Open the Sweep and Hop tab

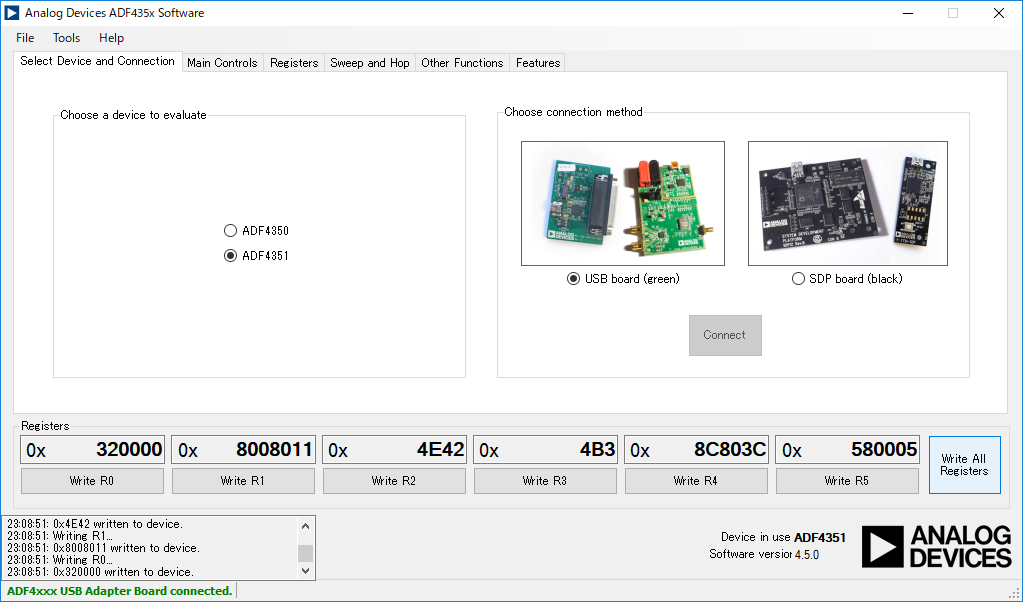click(370, 63)
